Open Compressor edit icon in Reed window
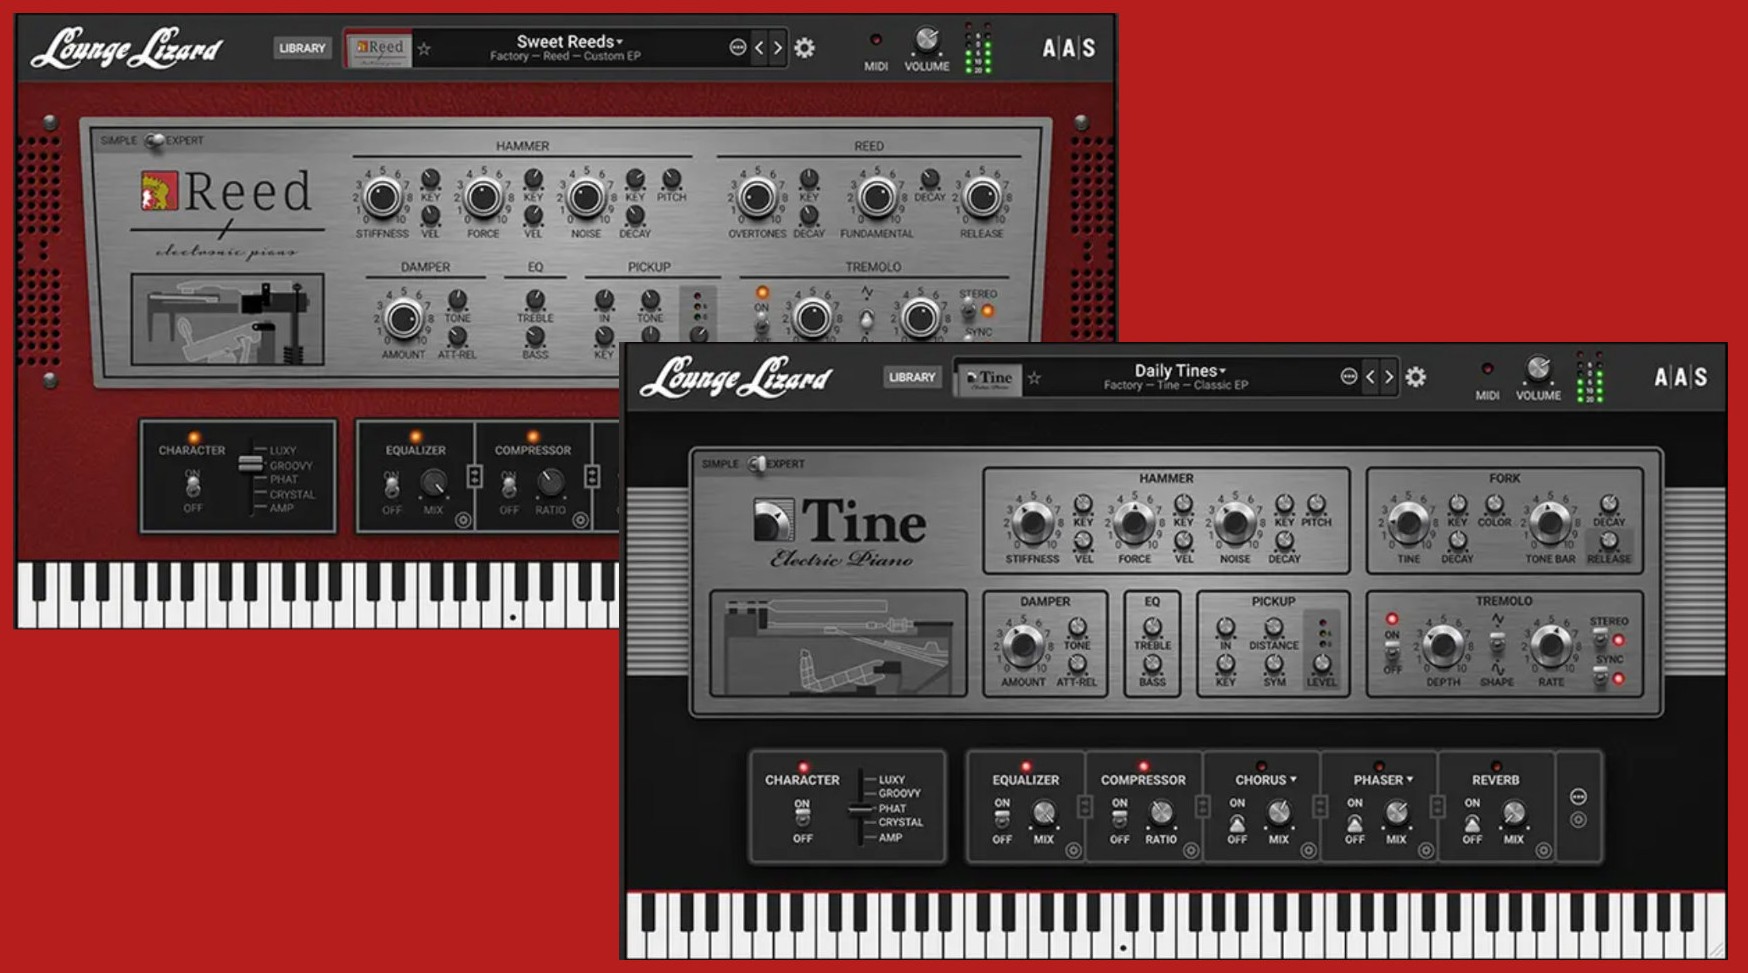 click(x=580, y=520)
